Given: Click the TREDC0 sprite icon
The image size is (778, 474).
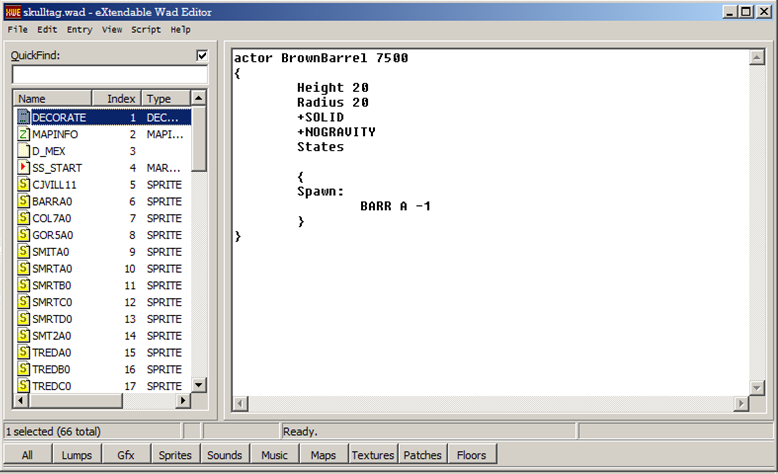Looking at the screenshot, I should pos(23,386).
